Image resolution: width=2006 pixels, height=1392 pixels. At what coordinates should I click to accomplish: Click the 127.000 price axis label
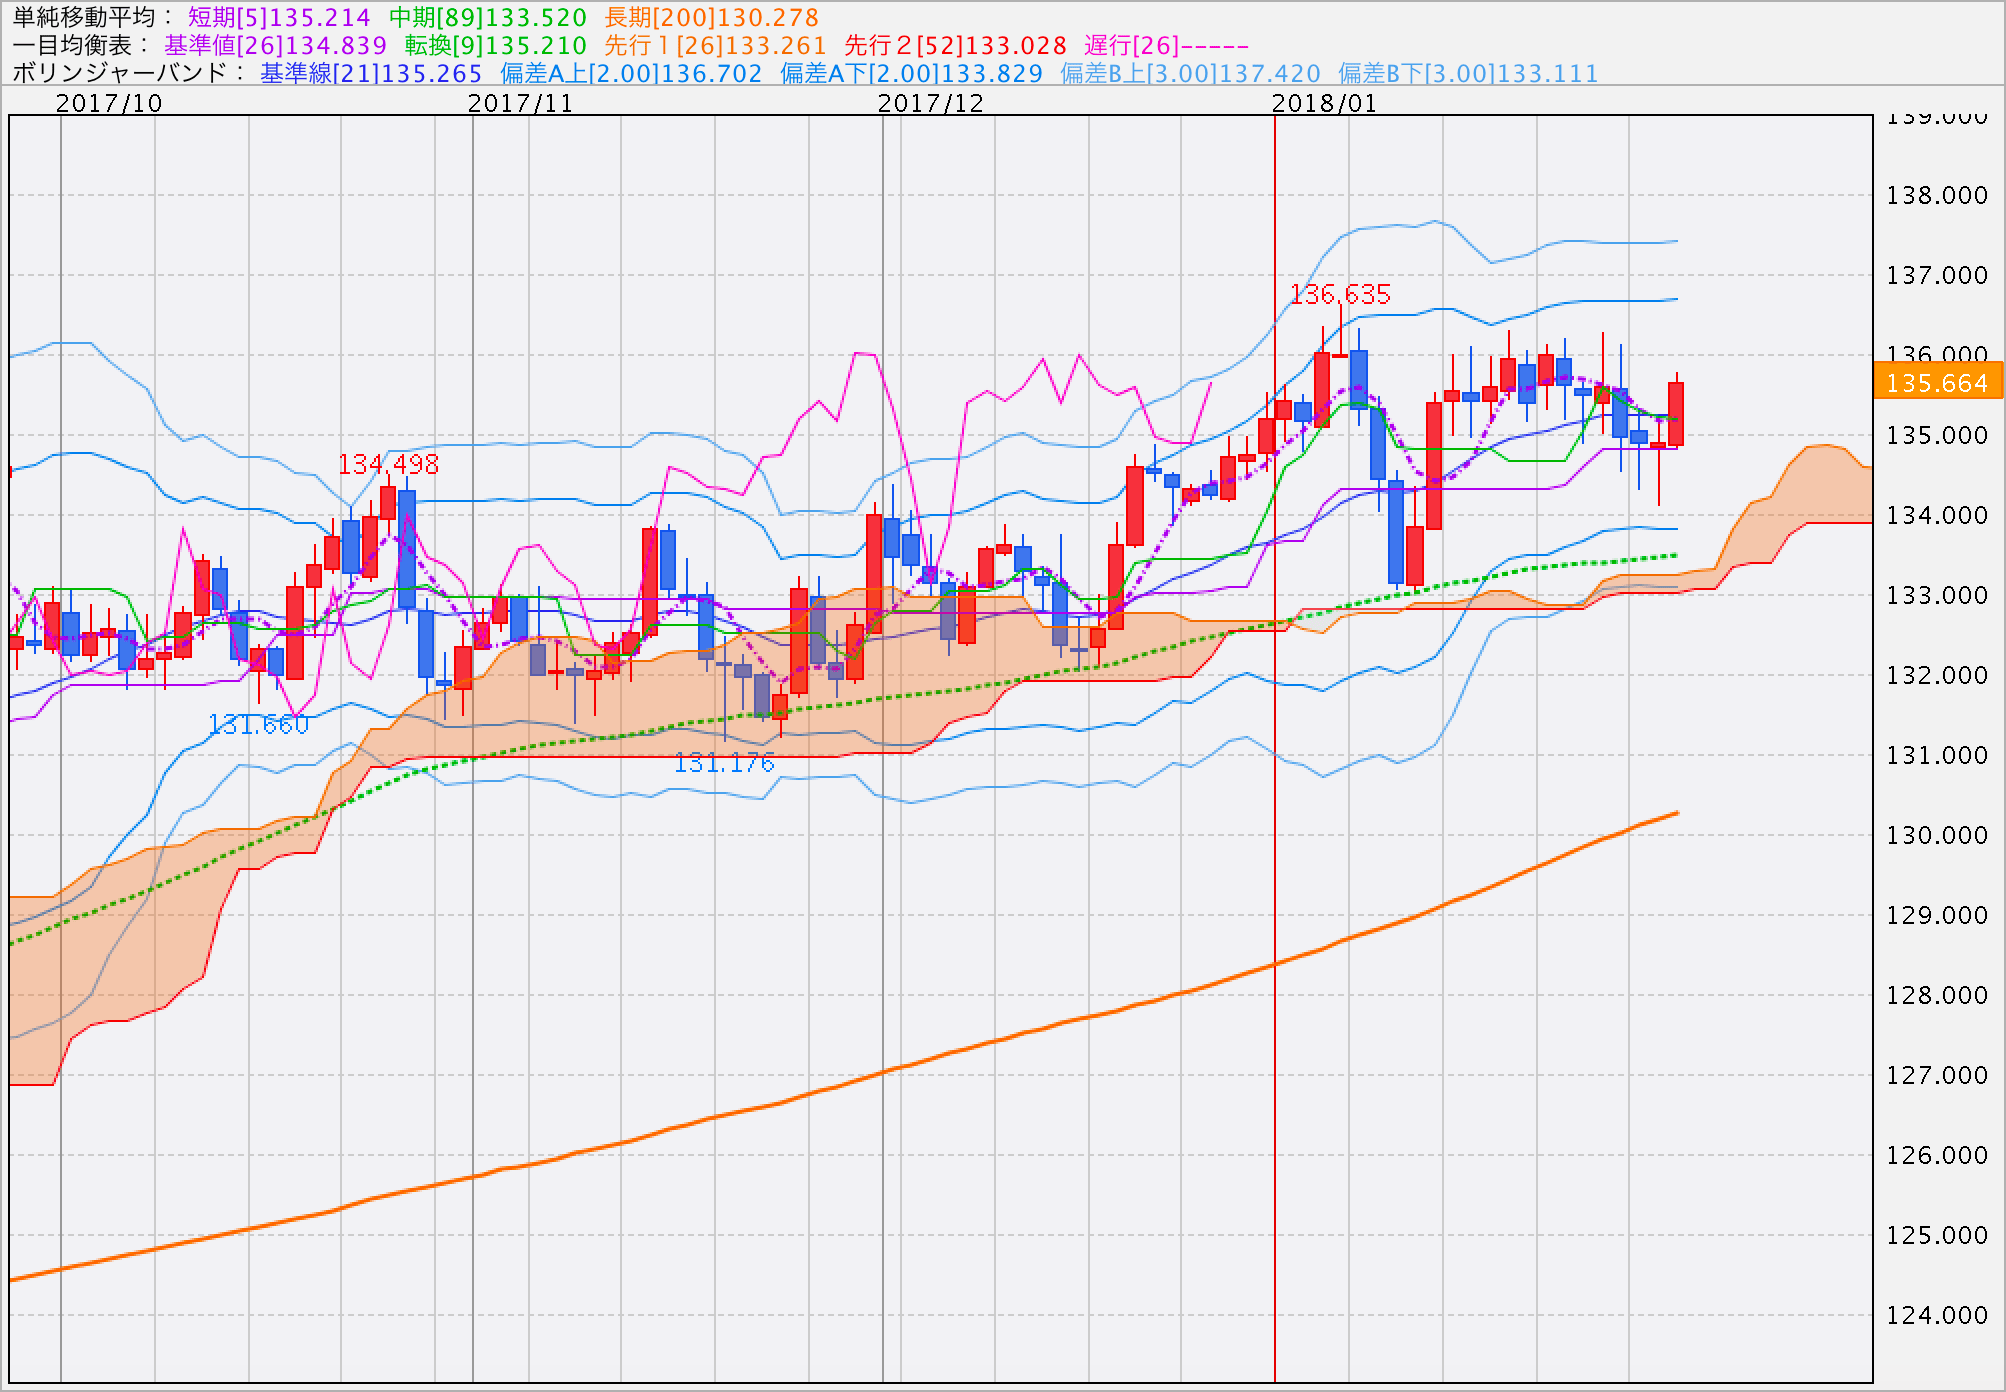click(x=1937, y=1075)
